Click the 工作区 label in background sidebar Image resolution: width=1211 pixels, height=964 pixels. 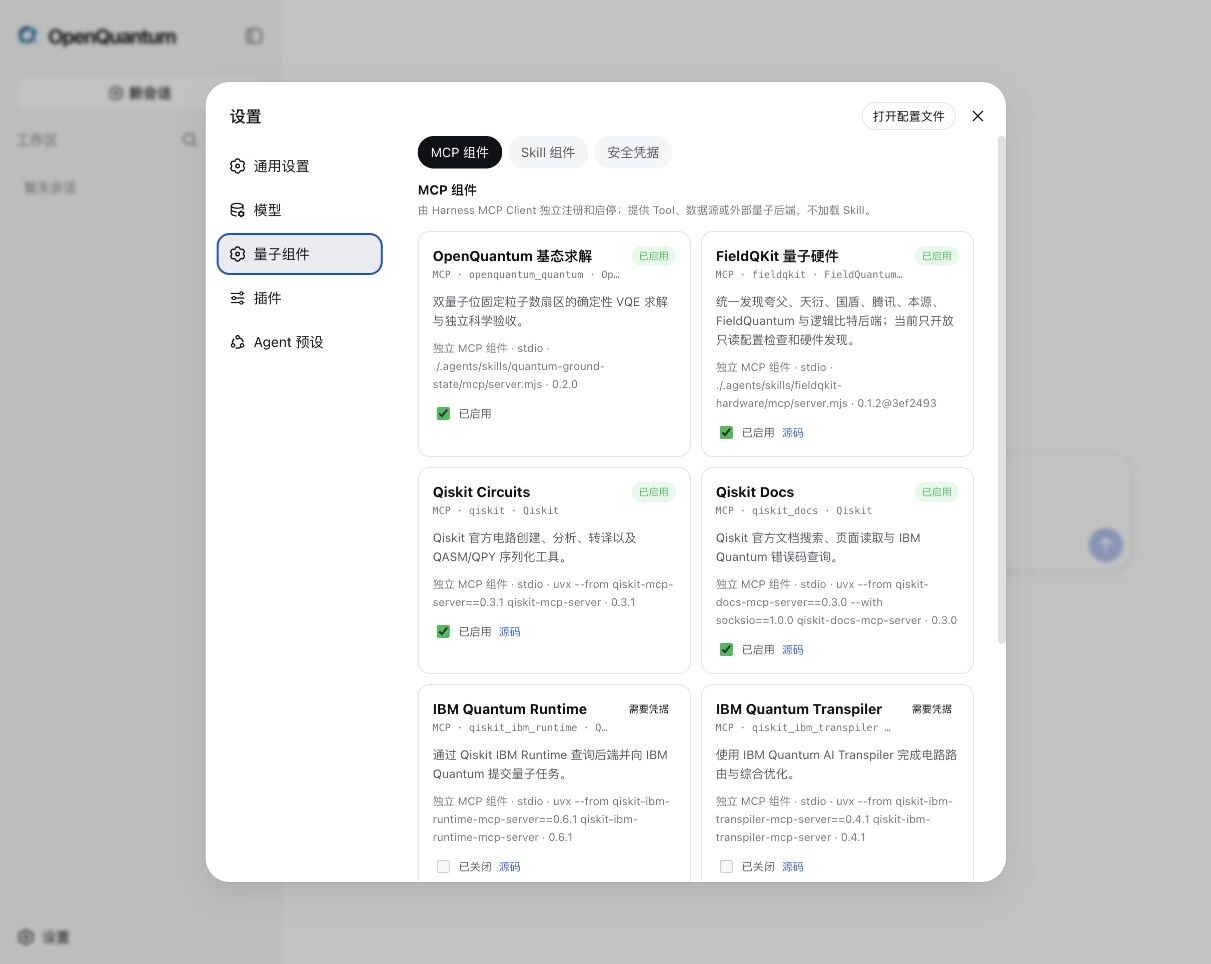pyautogui.click(x=38, y=140)
